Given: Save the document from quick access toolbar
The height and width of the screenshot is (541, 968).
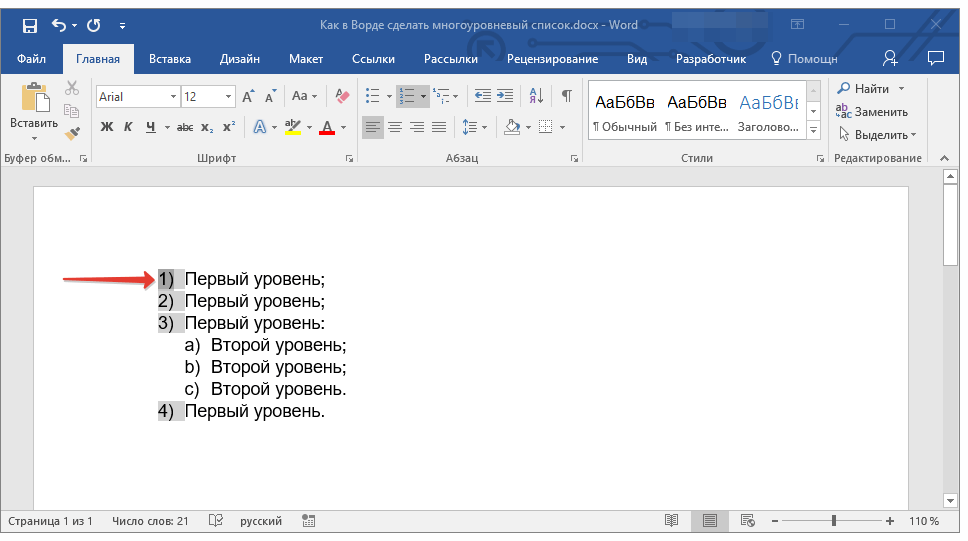Looking at the screenshot, I should tap(29, 25).
